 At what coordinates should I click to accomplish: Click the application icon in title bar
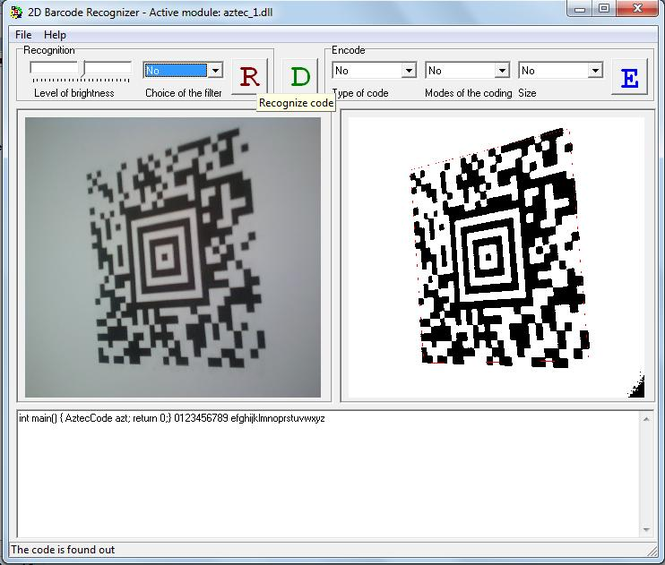(x=16, y=11)
